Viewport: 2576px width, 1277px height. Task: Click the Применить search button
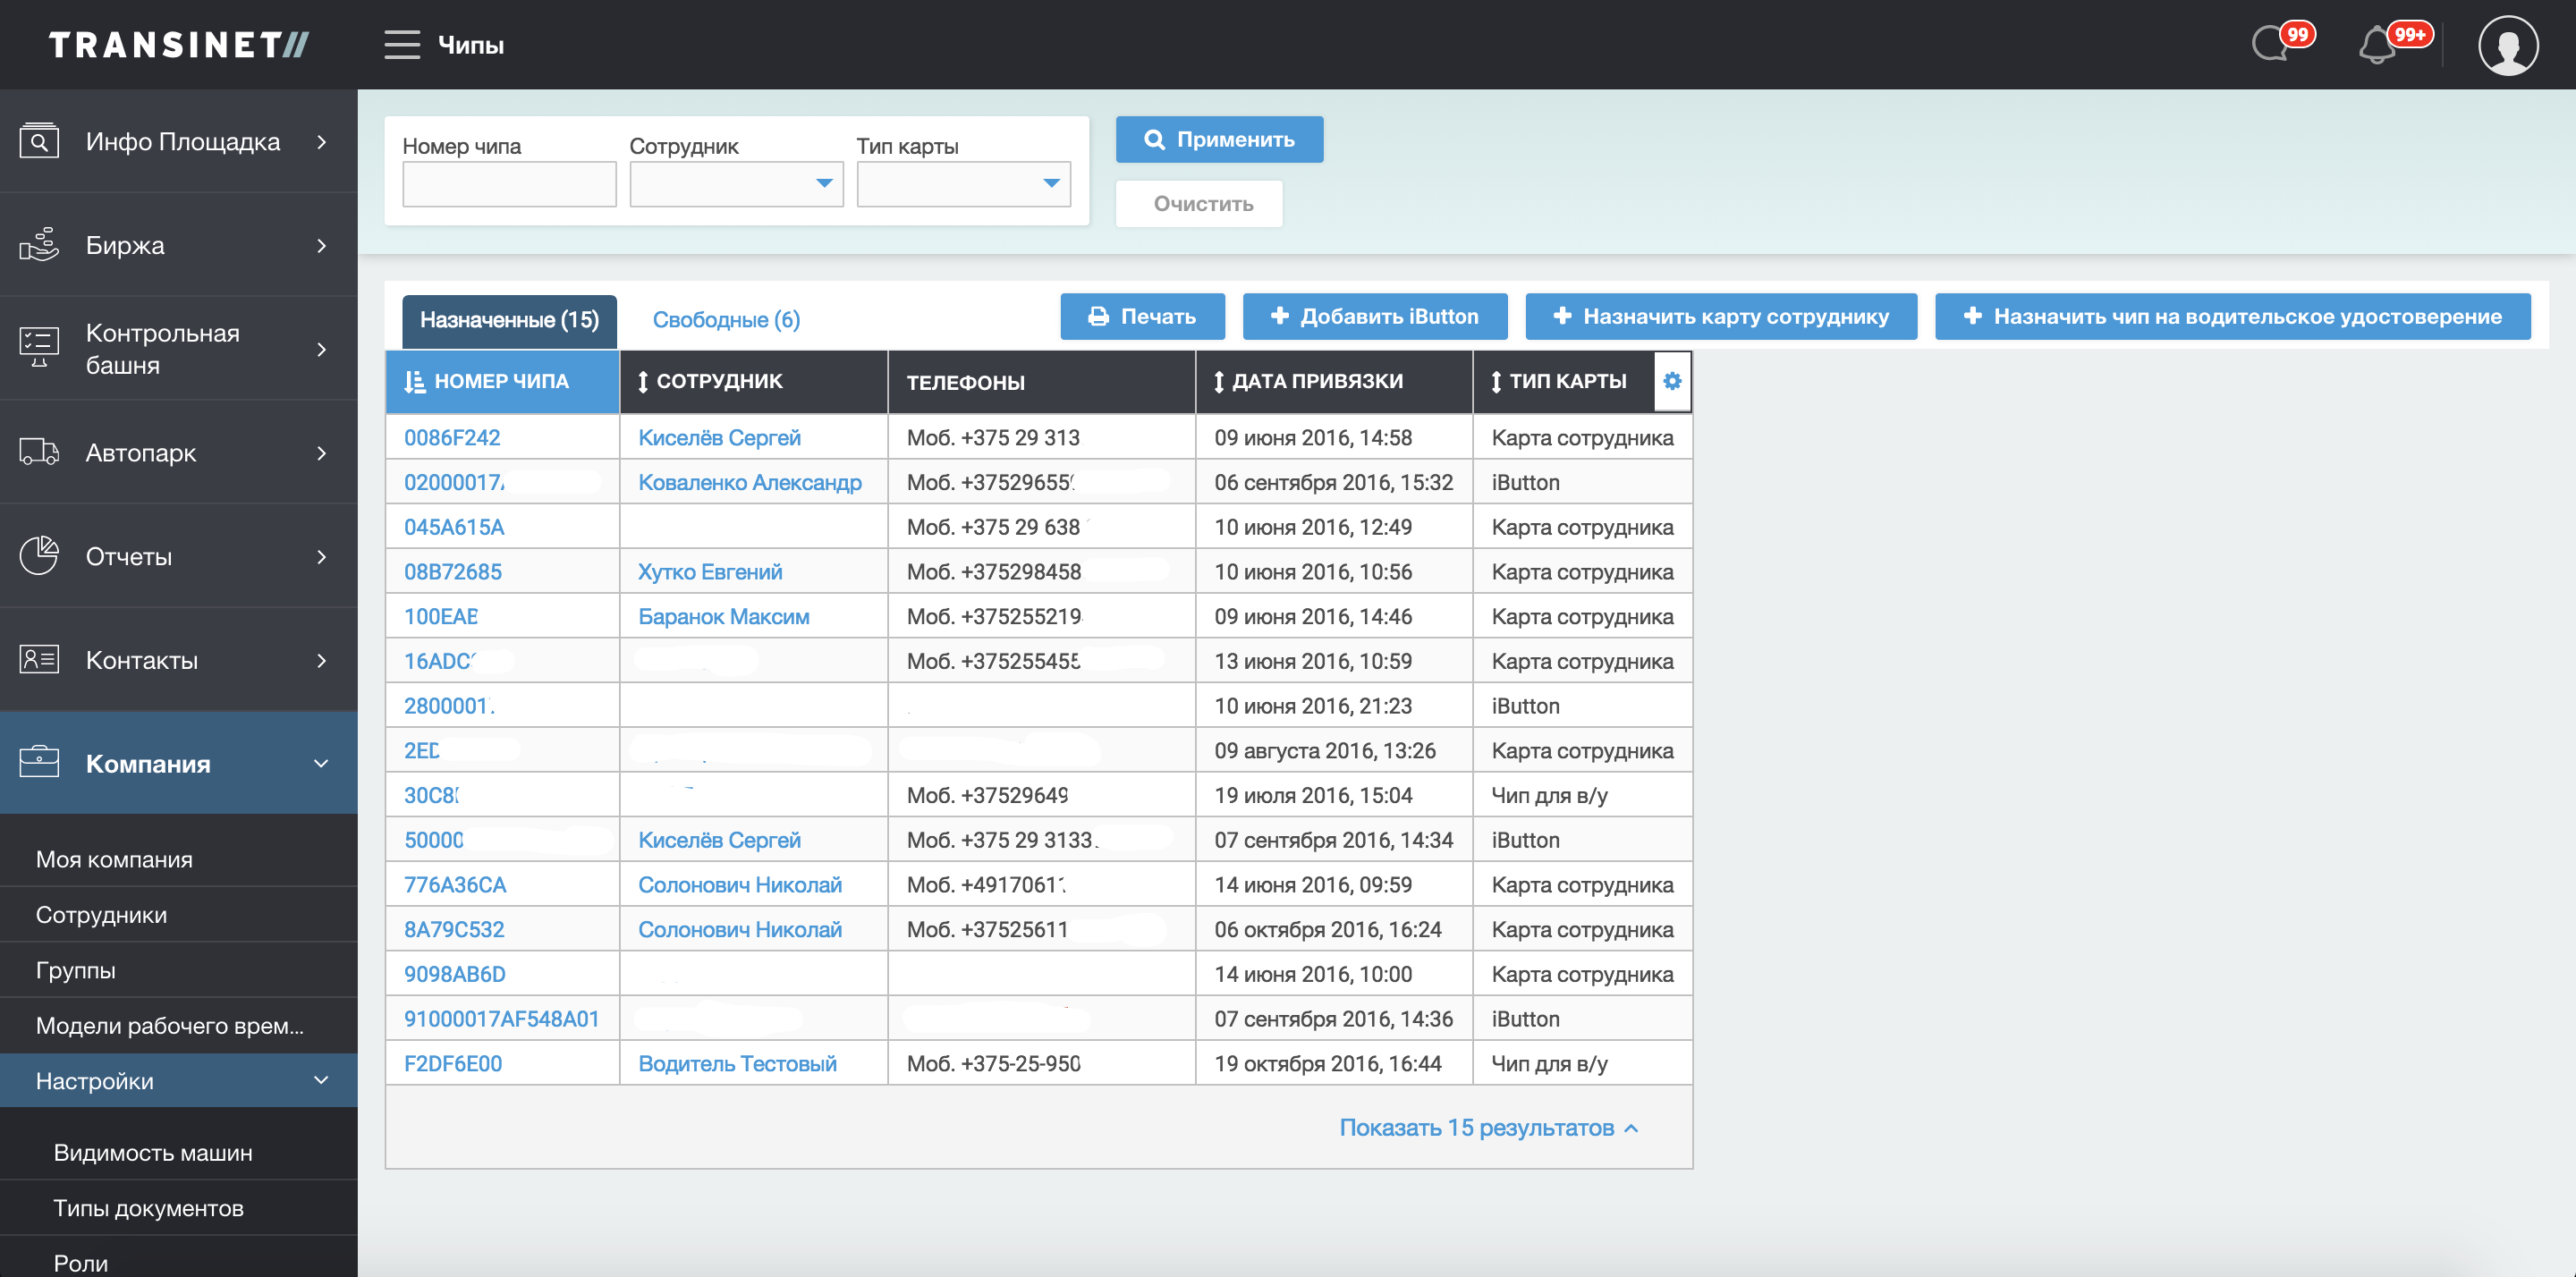(x=1219, y=140)
